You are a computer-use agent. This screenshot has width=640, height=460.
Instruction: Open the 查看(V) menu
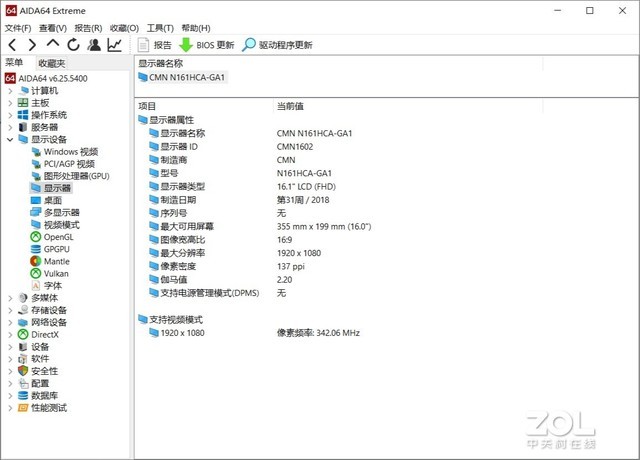pos(53,28)
